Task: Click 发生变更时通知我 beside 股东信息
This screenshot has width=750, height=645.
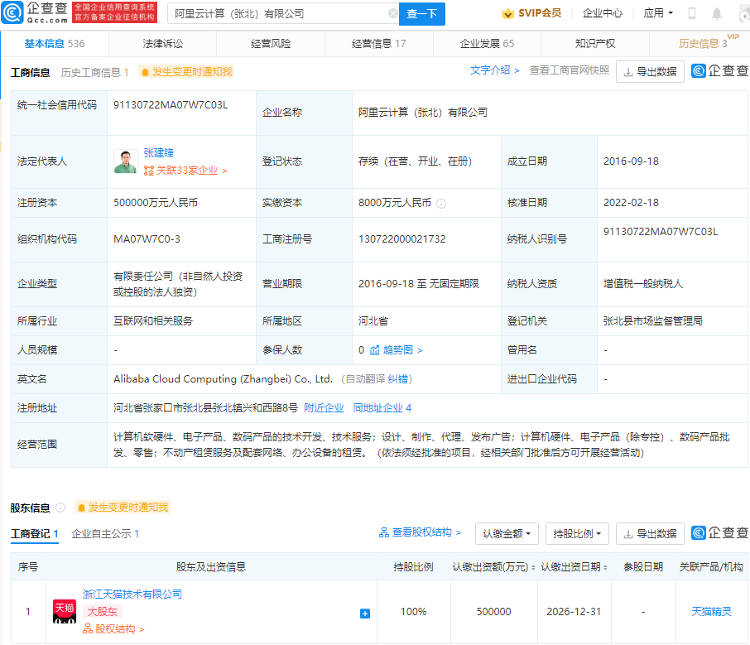Action: point(122,507)
